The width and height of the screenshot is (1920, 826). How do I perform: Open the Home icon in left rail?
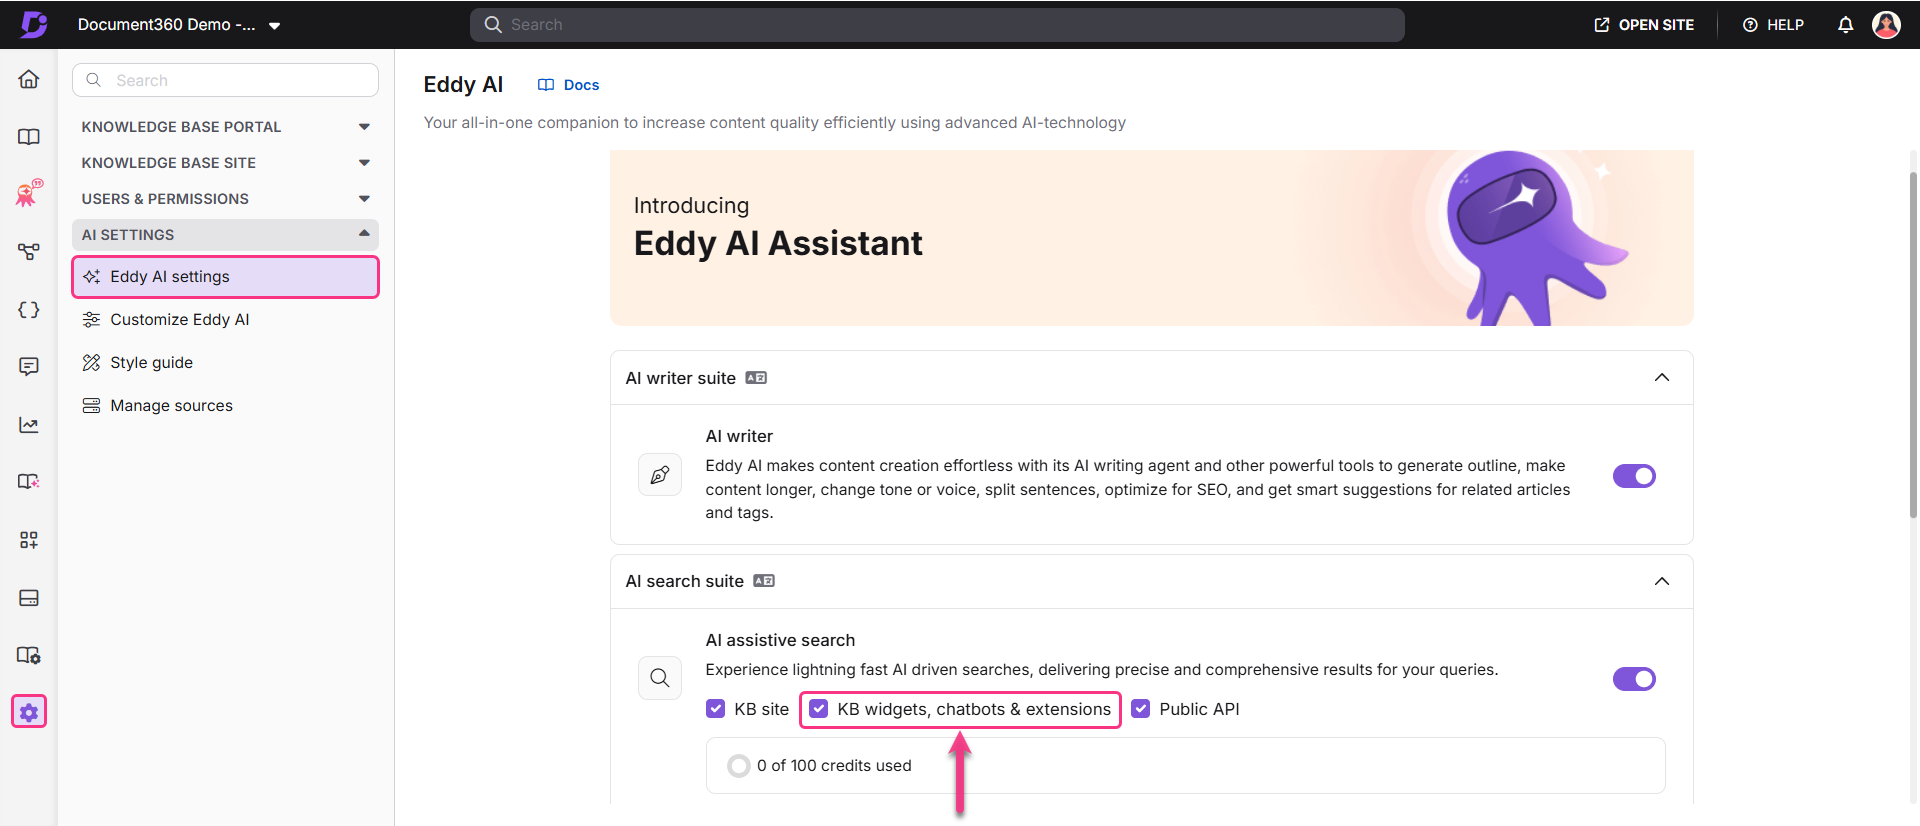click(29, 79)
